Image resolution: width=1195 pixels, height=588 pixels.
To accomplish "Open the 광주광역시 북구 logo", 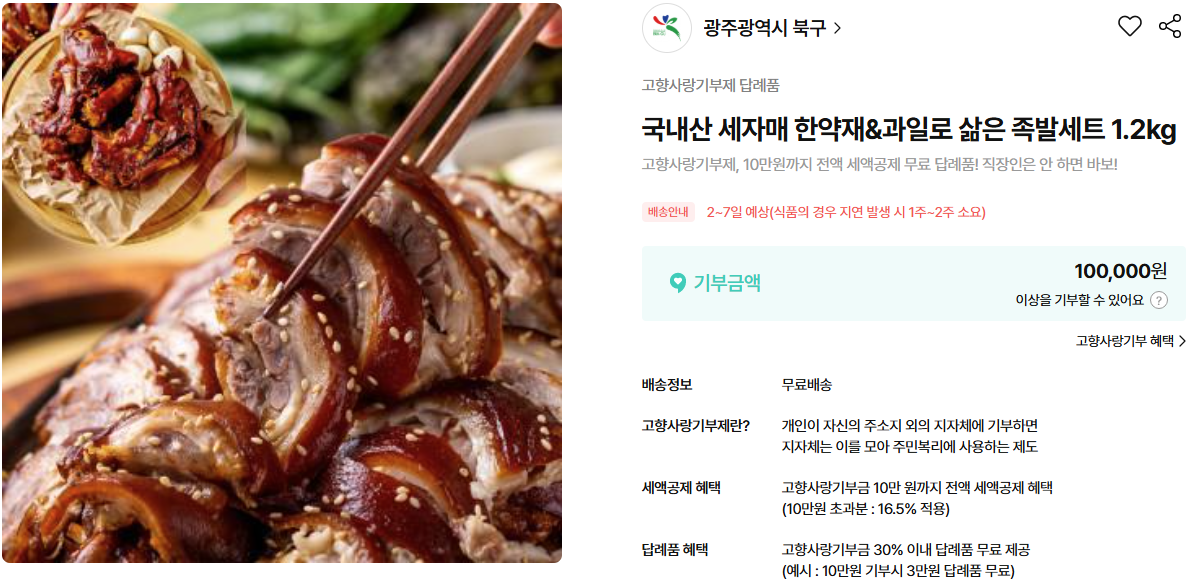I will pos(667,28).
